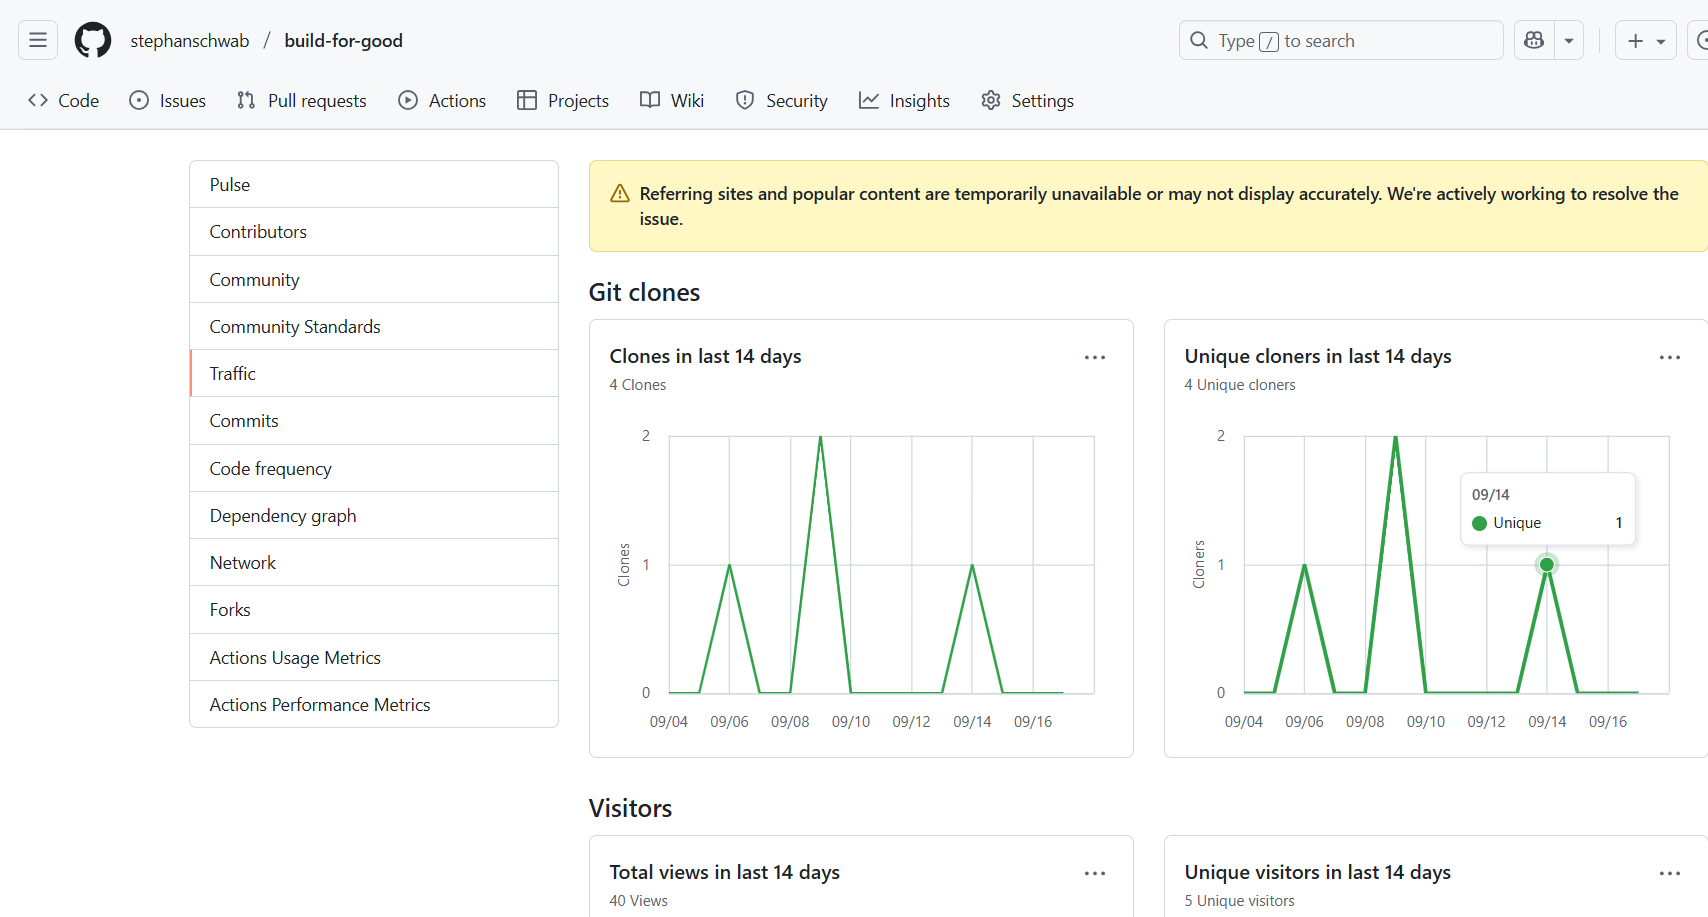1708x917 pixels.
Task: Open the hamburger navigation menu
Action: (x=38, y=41)
